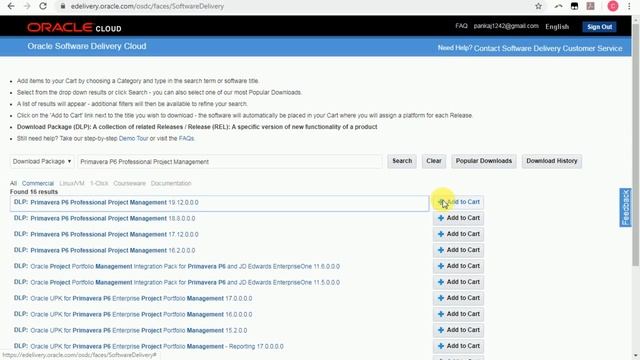
Task: Add JD Edwards Integration Pack 11.6.0.0.0 to cart
Action: 458,266
